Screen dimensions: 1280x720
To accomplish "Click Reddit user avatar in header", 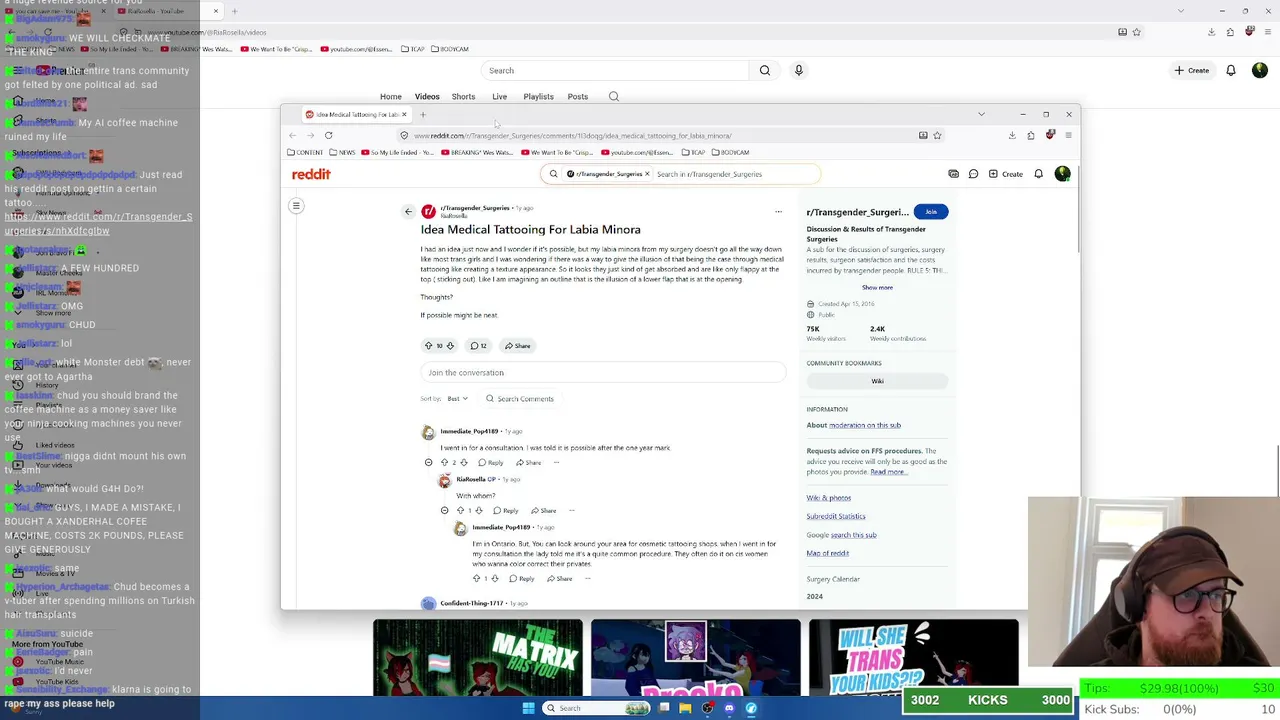I will [x=1062, y=174].
